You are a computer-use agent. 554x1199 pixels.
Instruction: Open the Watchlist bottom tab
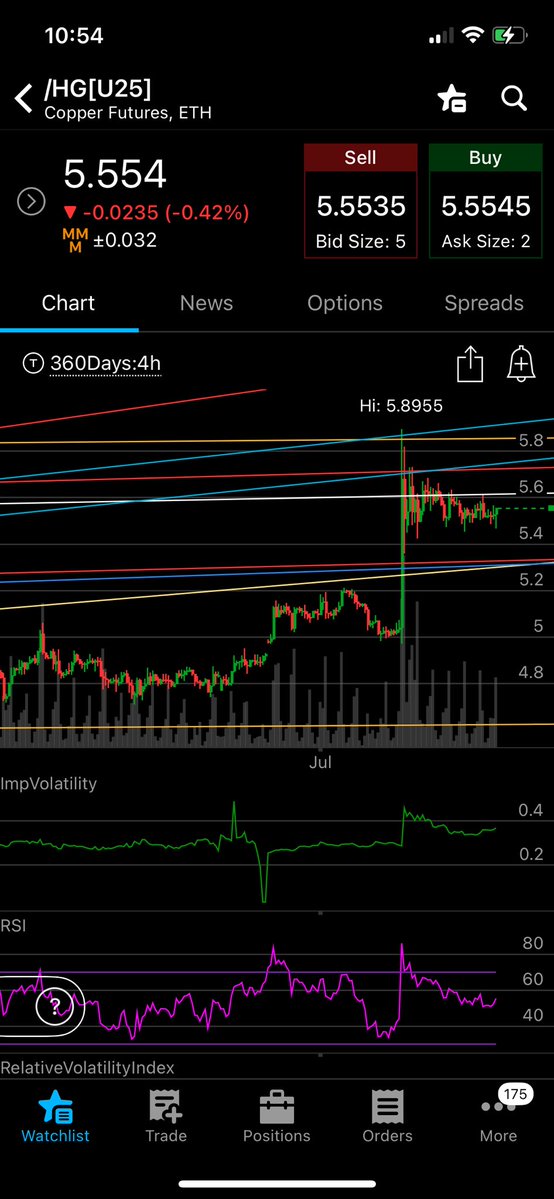55,1116
